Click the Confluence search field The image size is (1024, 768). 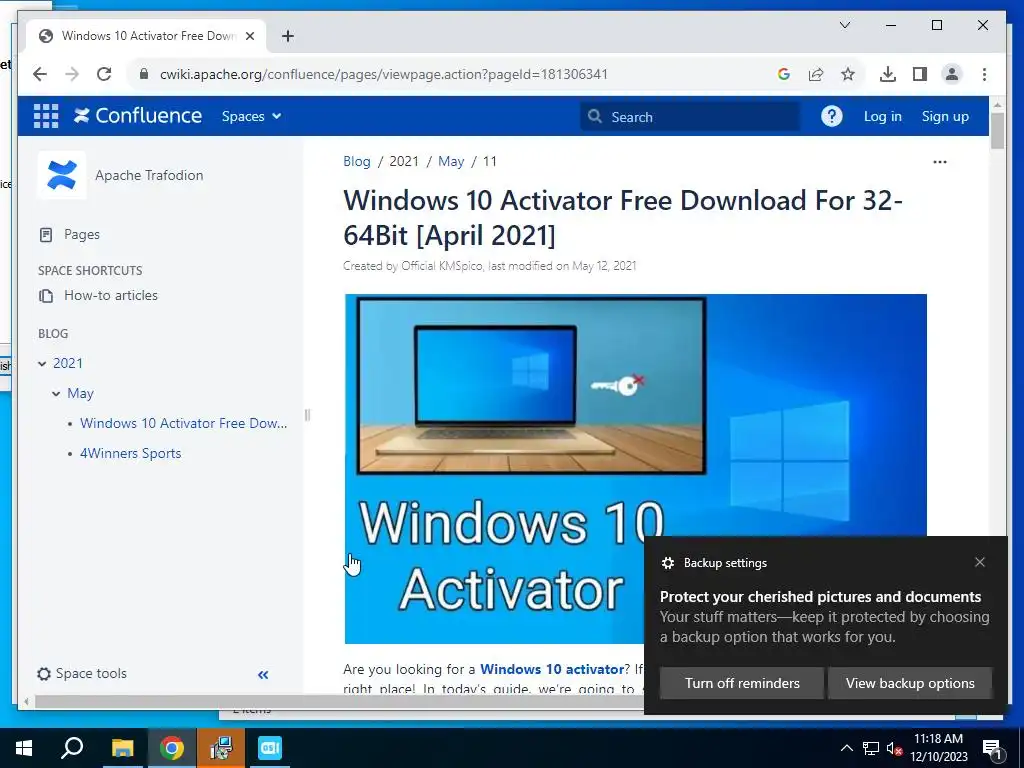[x=690, y=117]
